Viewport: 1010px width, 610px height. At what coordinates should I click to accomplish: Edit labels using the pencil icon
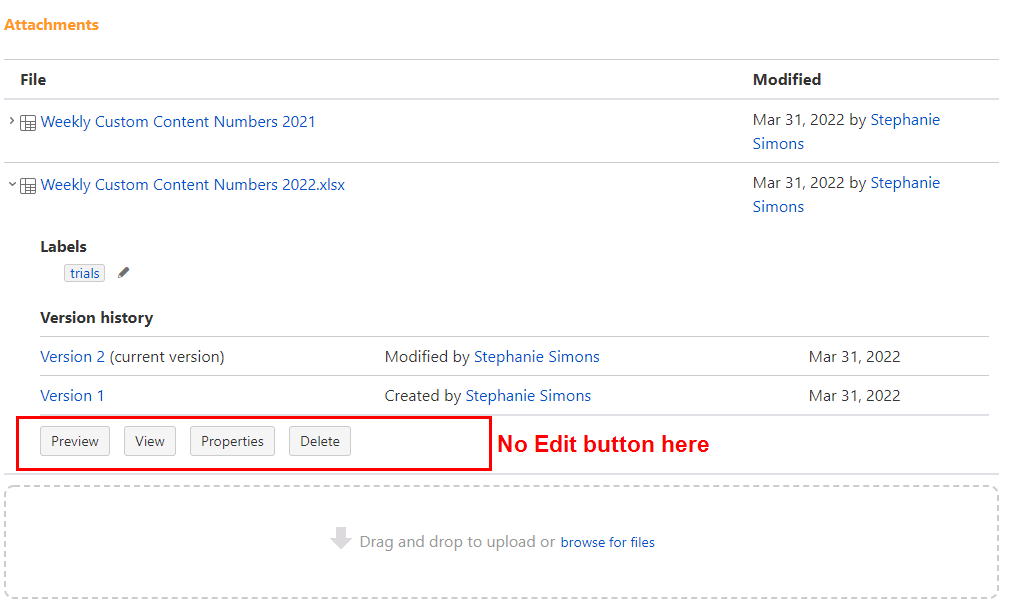click(x=122, y=272)
